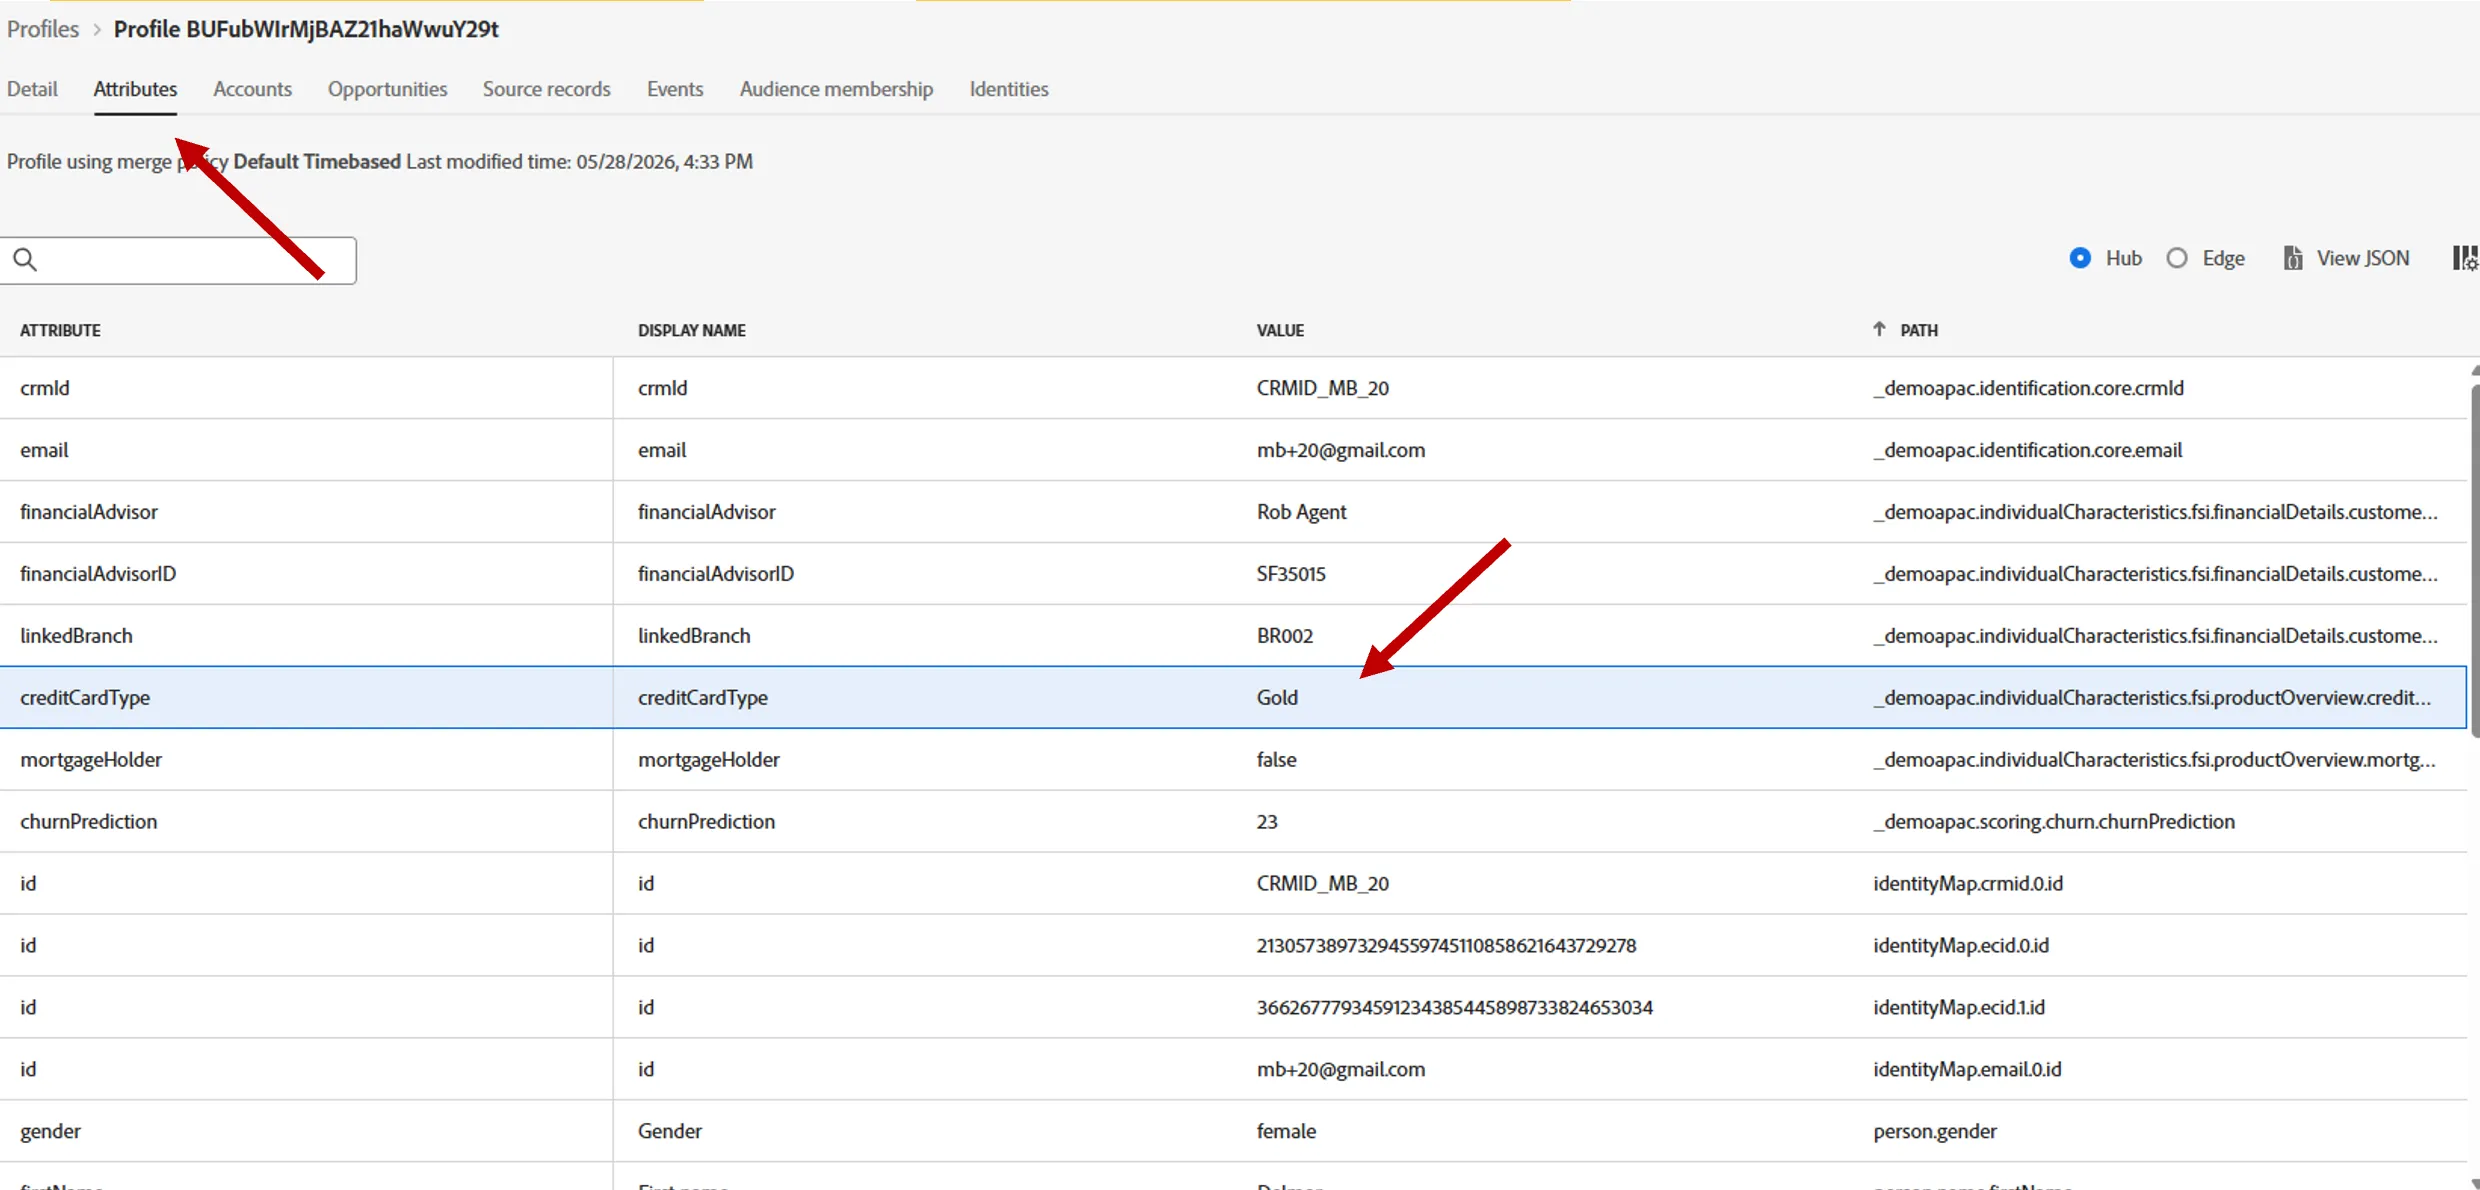The width and height of the screenshot is (2480, 1190).
Task: Click the PATH column header
Action: tap(1919, 330)
